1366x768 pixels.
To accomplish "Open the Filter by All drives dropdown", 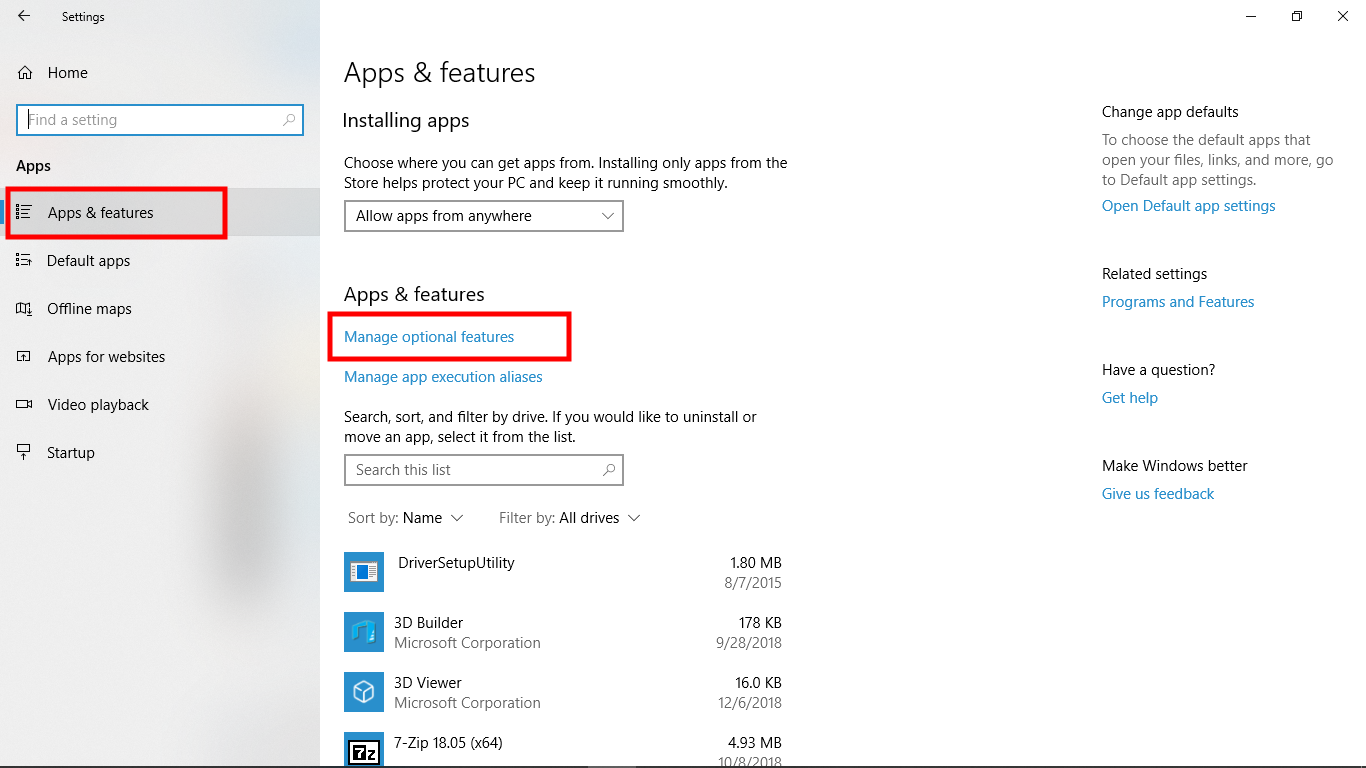I will pyautogui.click(x=569, y=518).
